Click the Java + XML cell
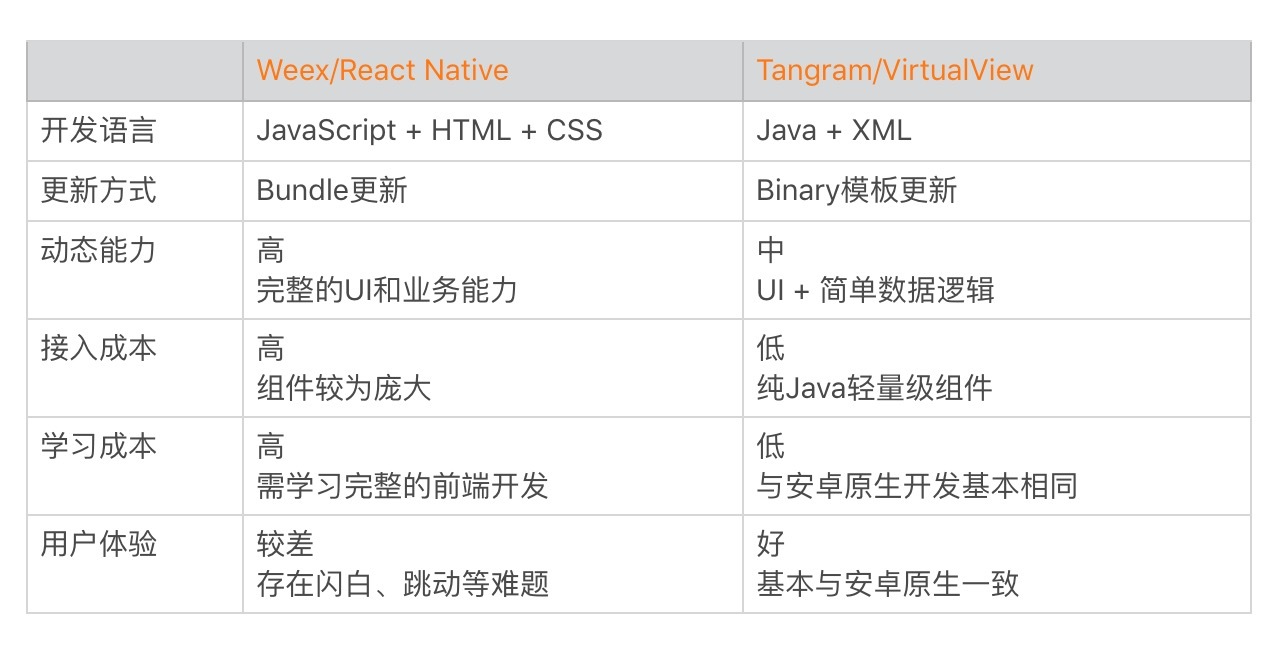This screenshot has height=654, width=1282. pos(833,131)
